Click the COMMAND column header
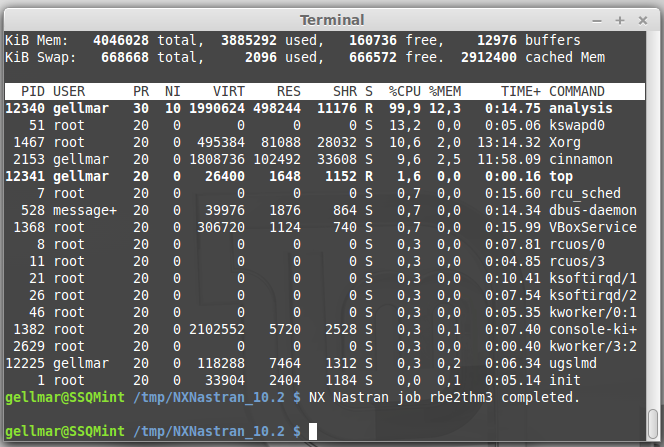This screenshot has width=664, height=447. pyautogui.click(x=577, y=91)
